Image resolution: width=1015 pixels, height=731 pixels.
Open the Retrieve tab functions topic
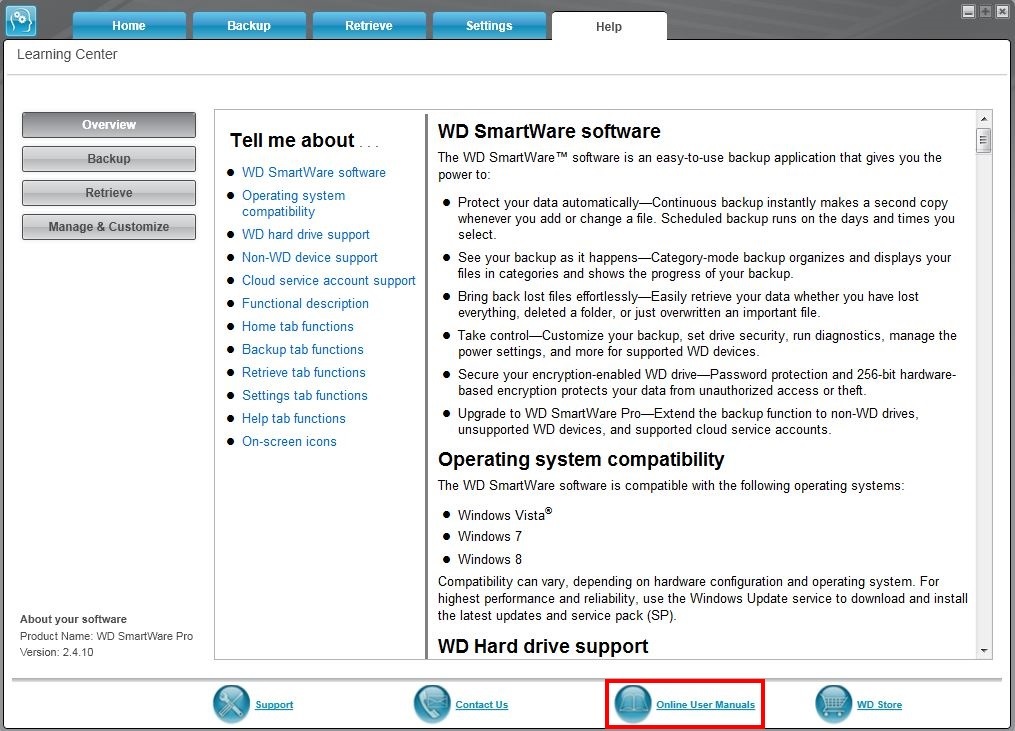point(304,372)
